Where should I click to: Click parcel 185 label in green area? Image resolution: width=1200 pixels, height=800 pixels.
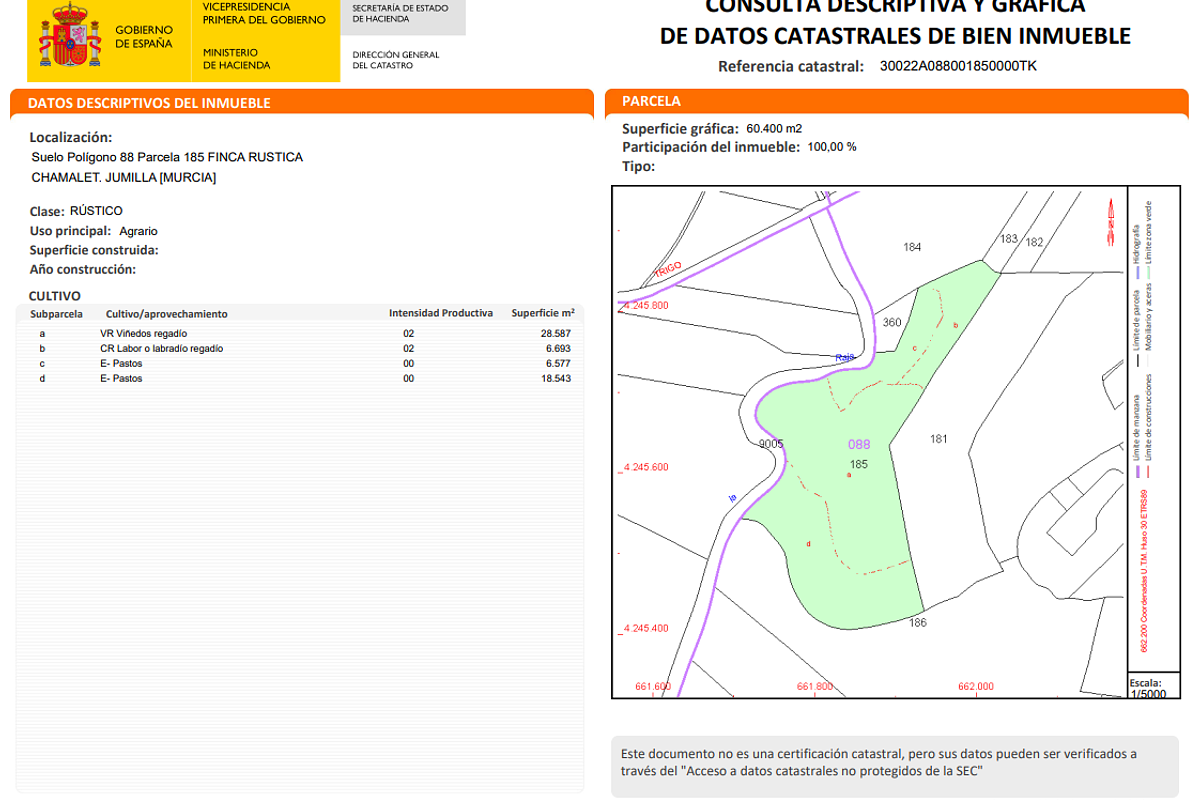click(x=858, y=464)
